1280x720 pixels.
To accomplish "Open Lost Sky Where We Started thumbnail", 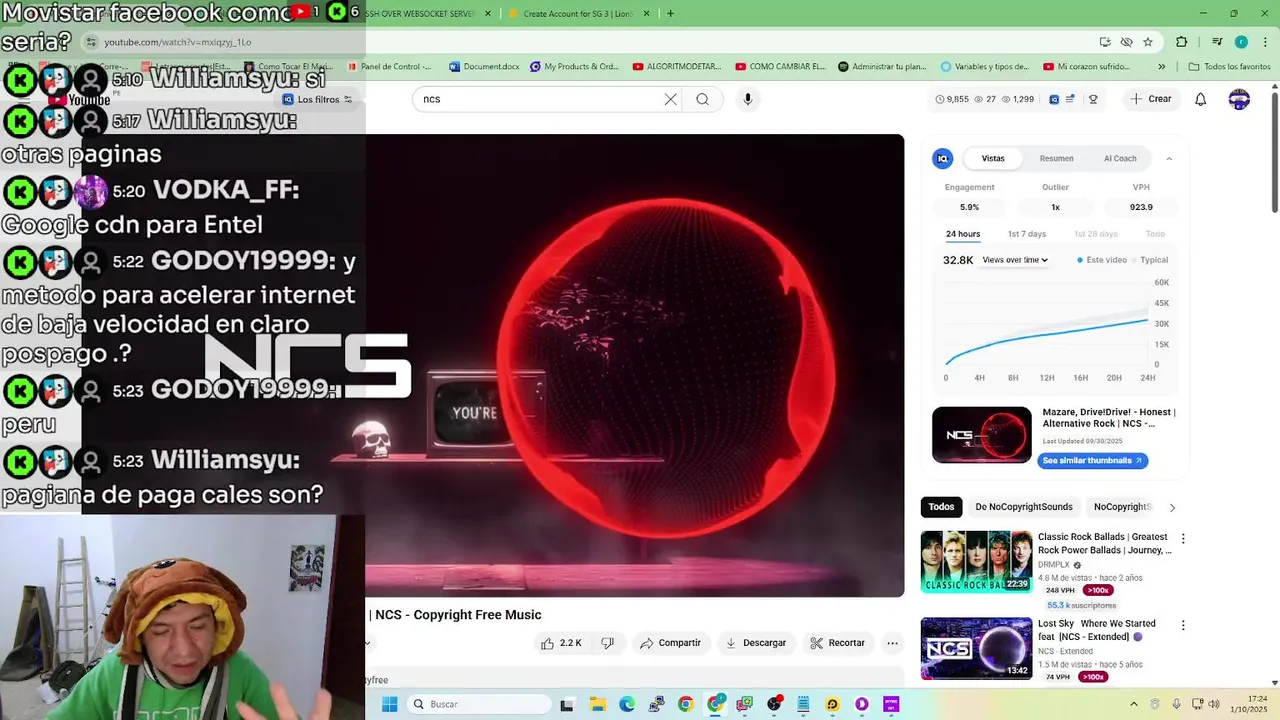I will tap(976, 648).
